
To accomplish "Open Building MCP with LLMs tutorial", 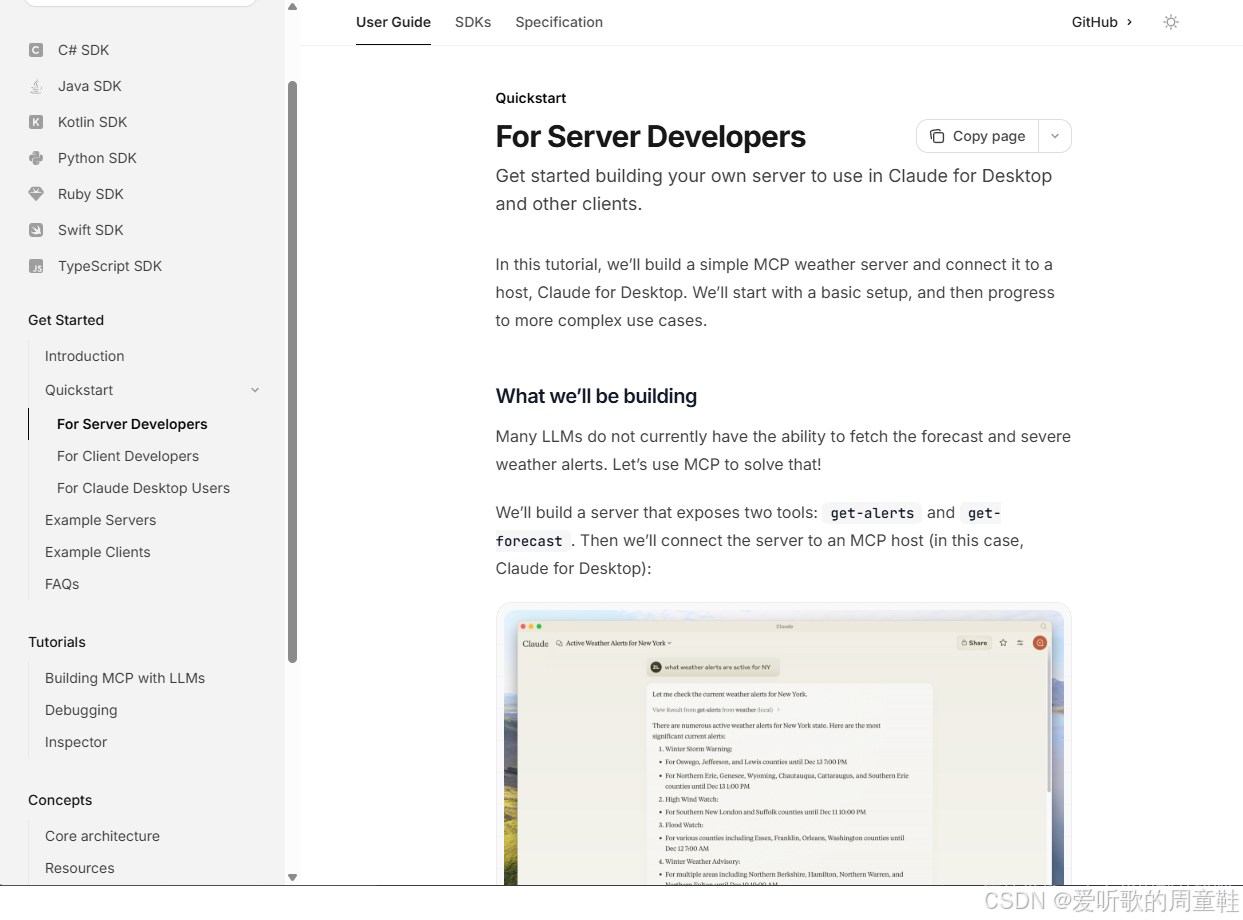I will pyautogui.click(x=125, y=678).
